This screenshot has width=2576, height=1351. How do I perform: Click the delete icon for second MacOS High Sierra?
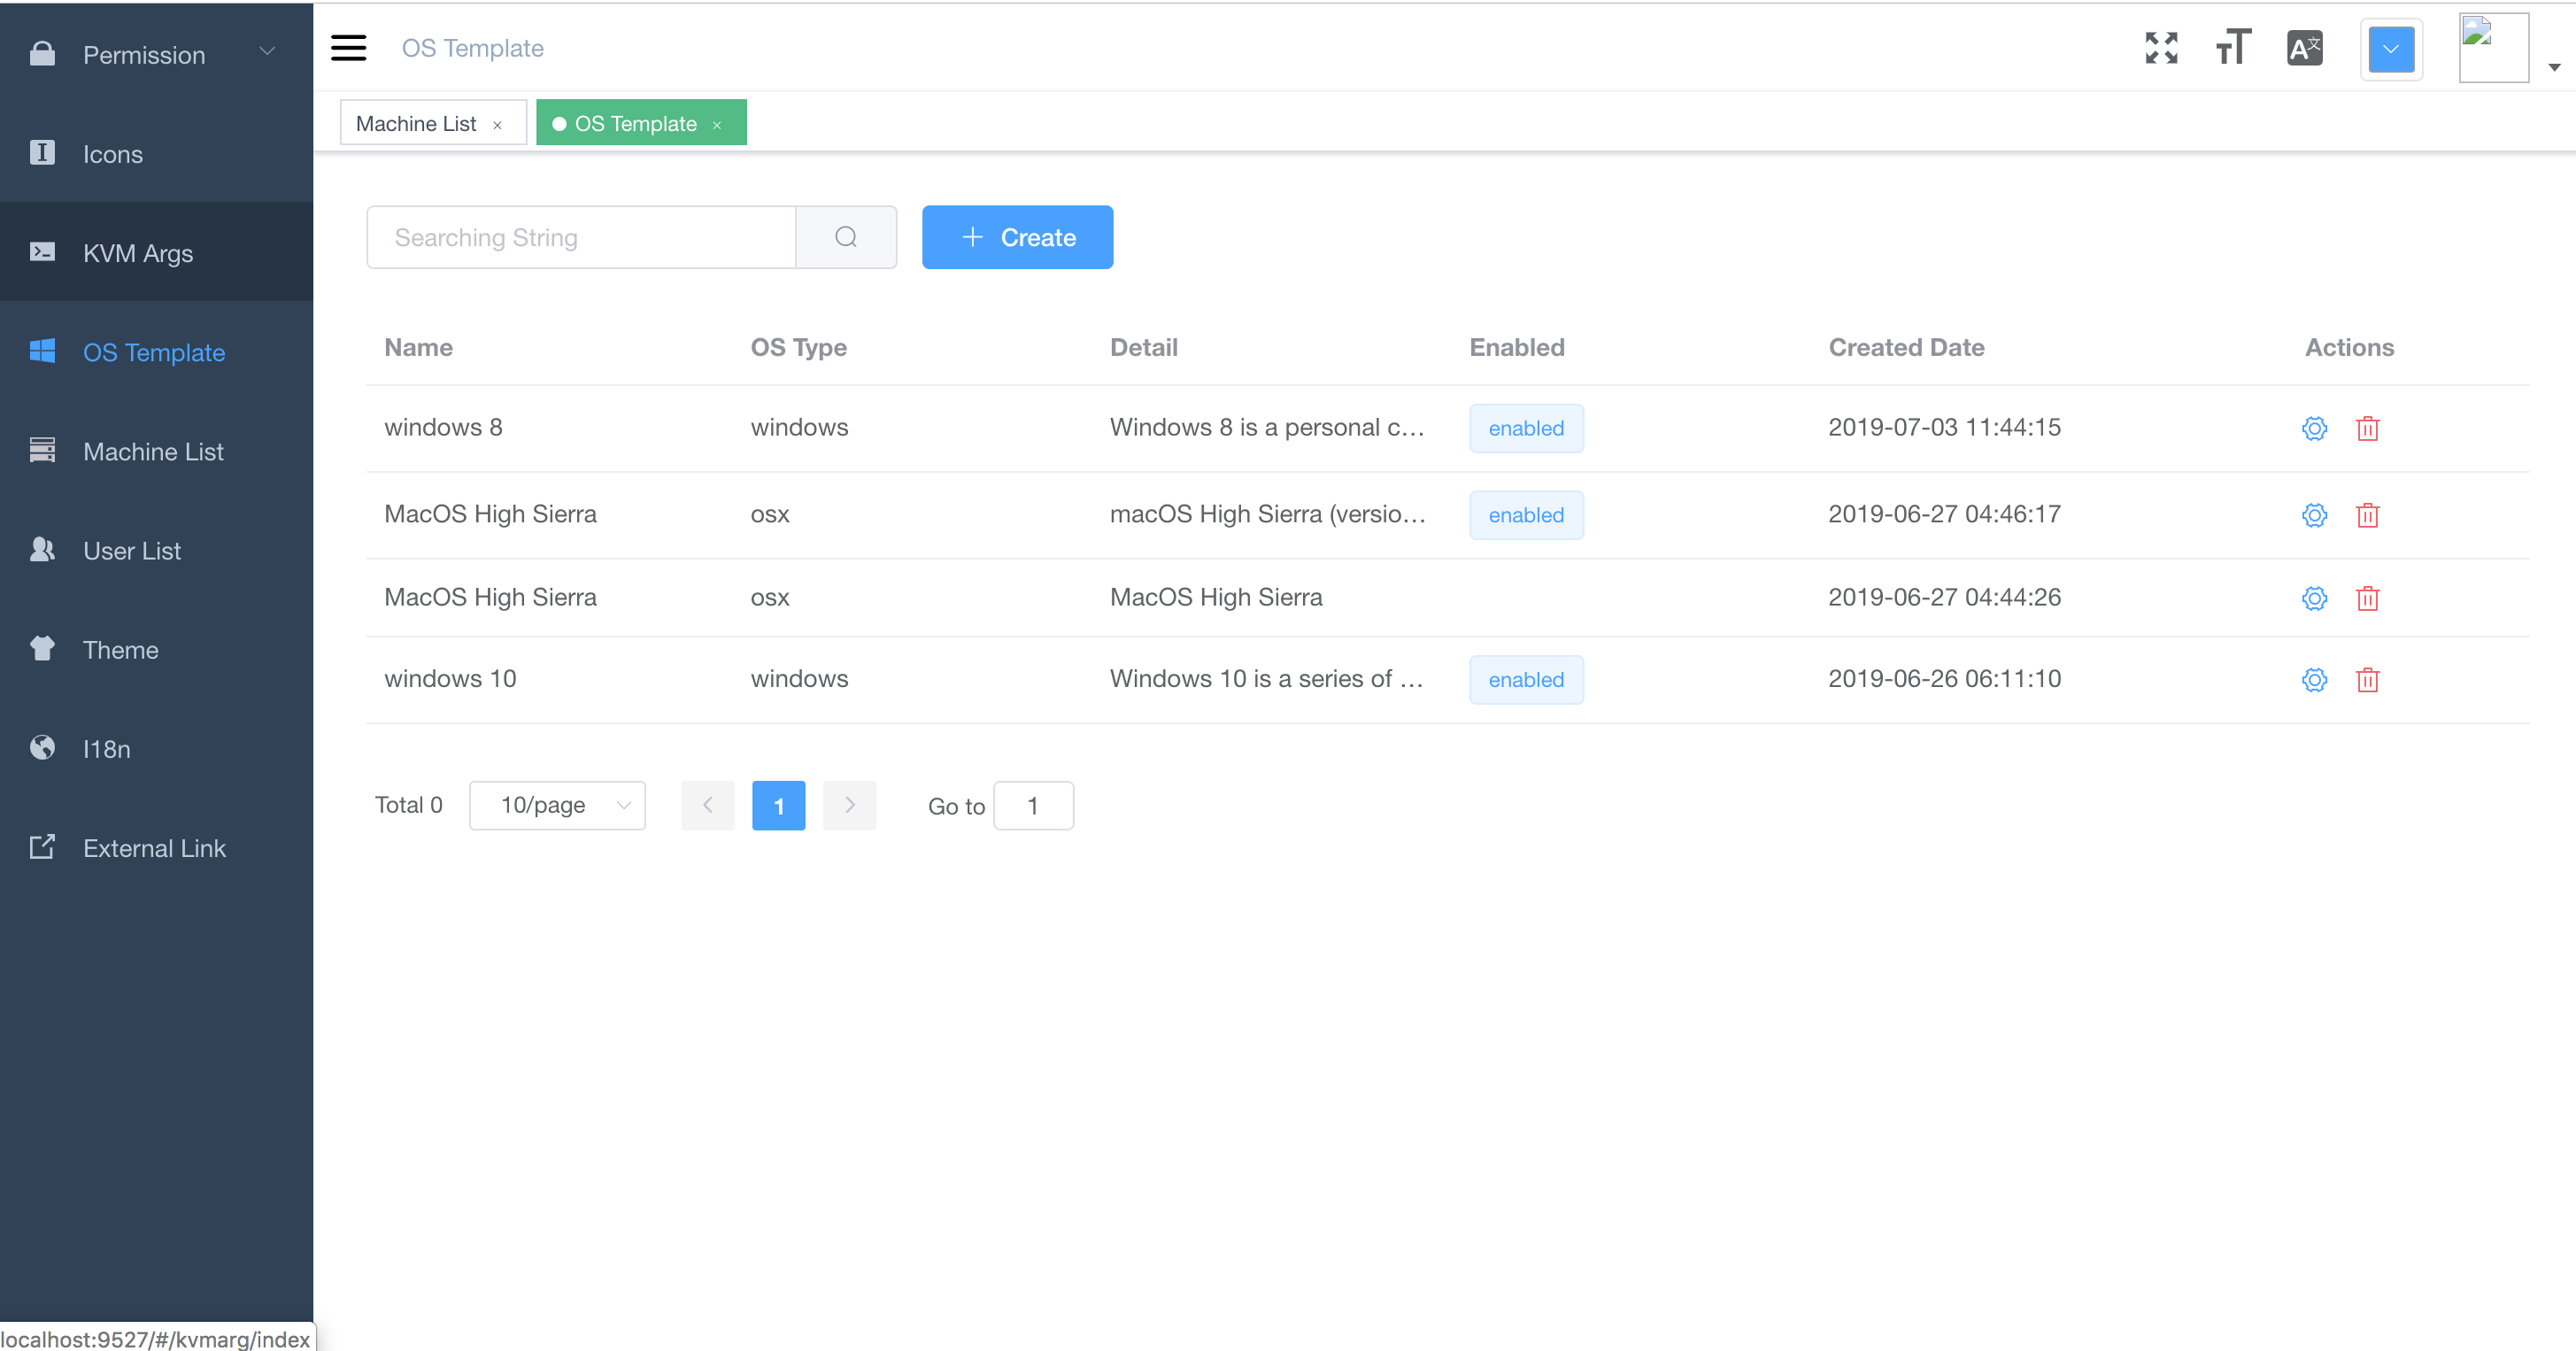pos(2368,598)
